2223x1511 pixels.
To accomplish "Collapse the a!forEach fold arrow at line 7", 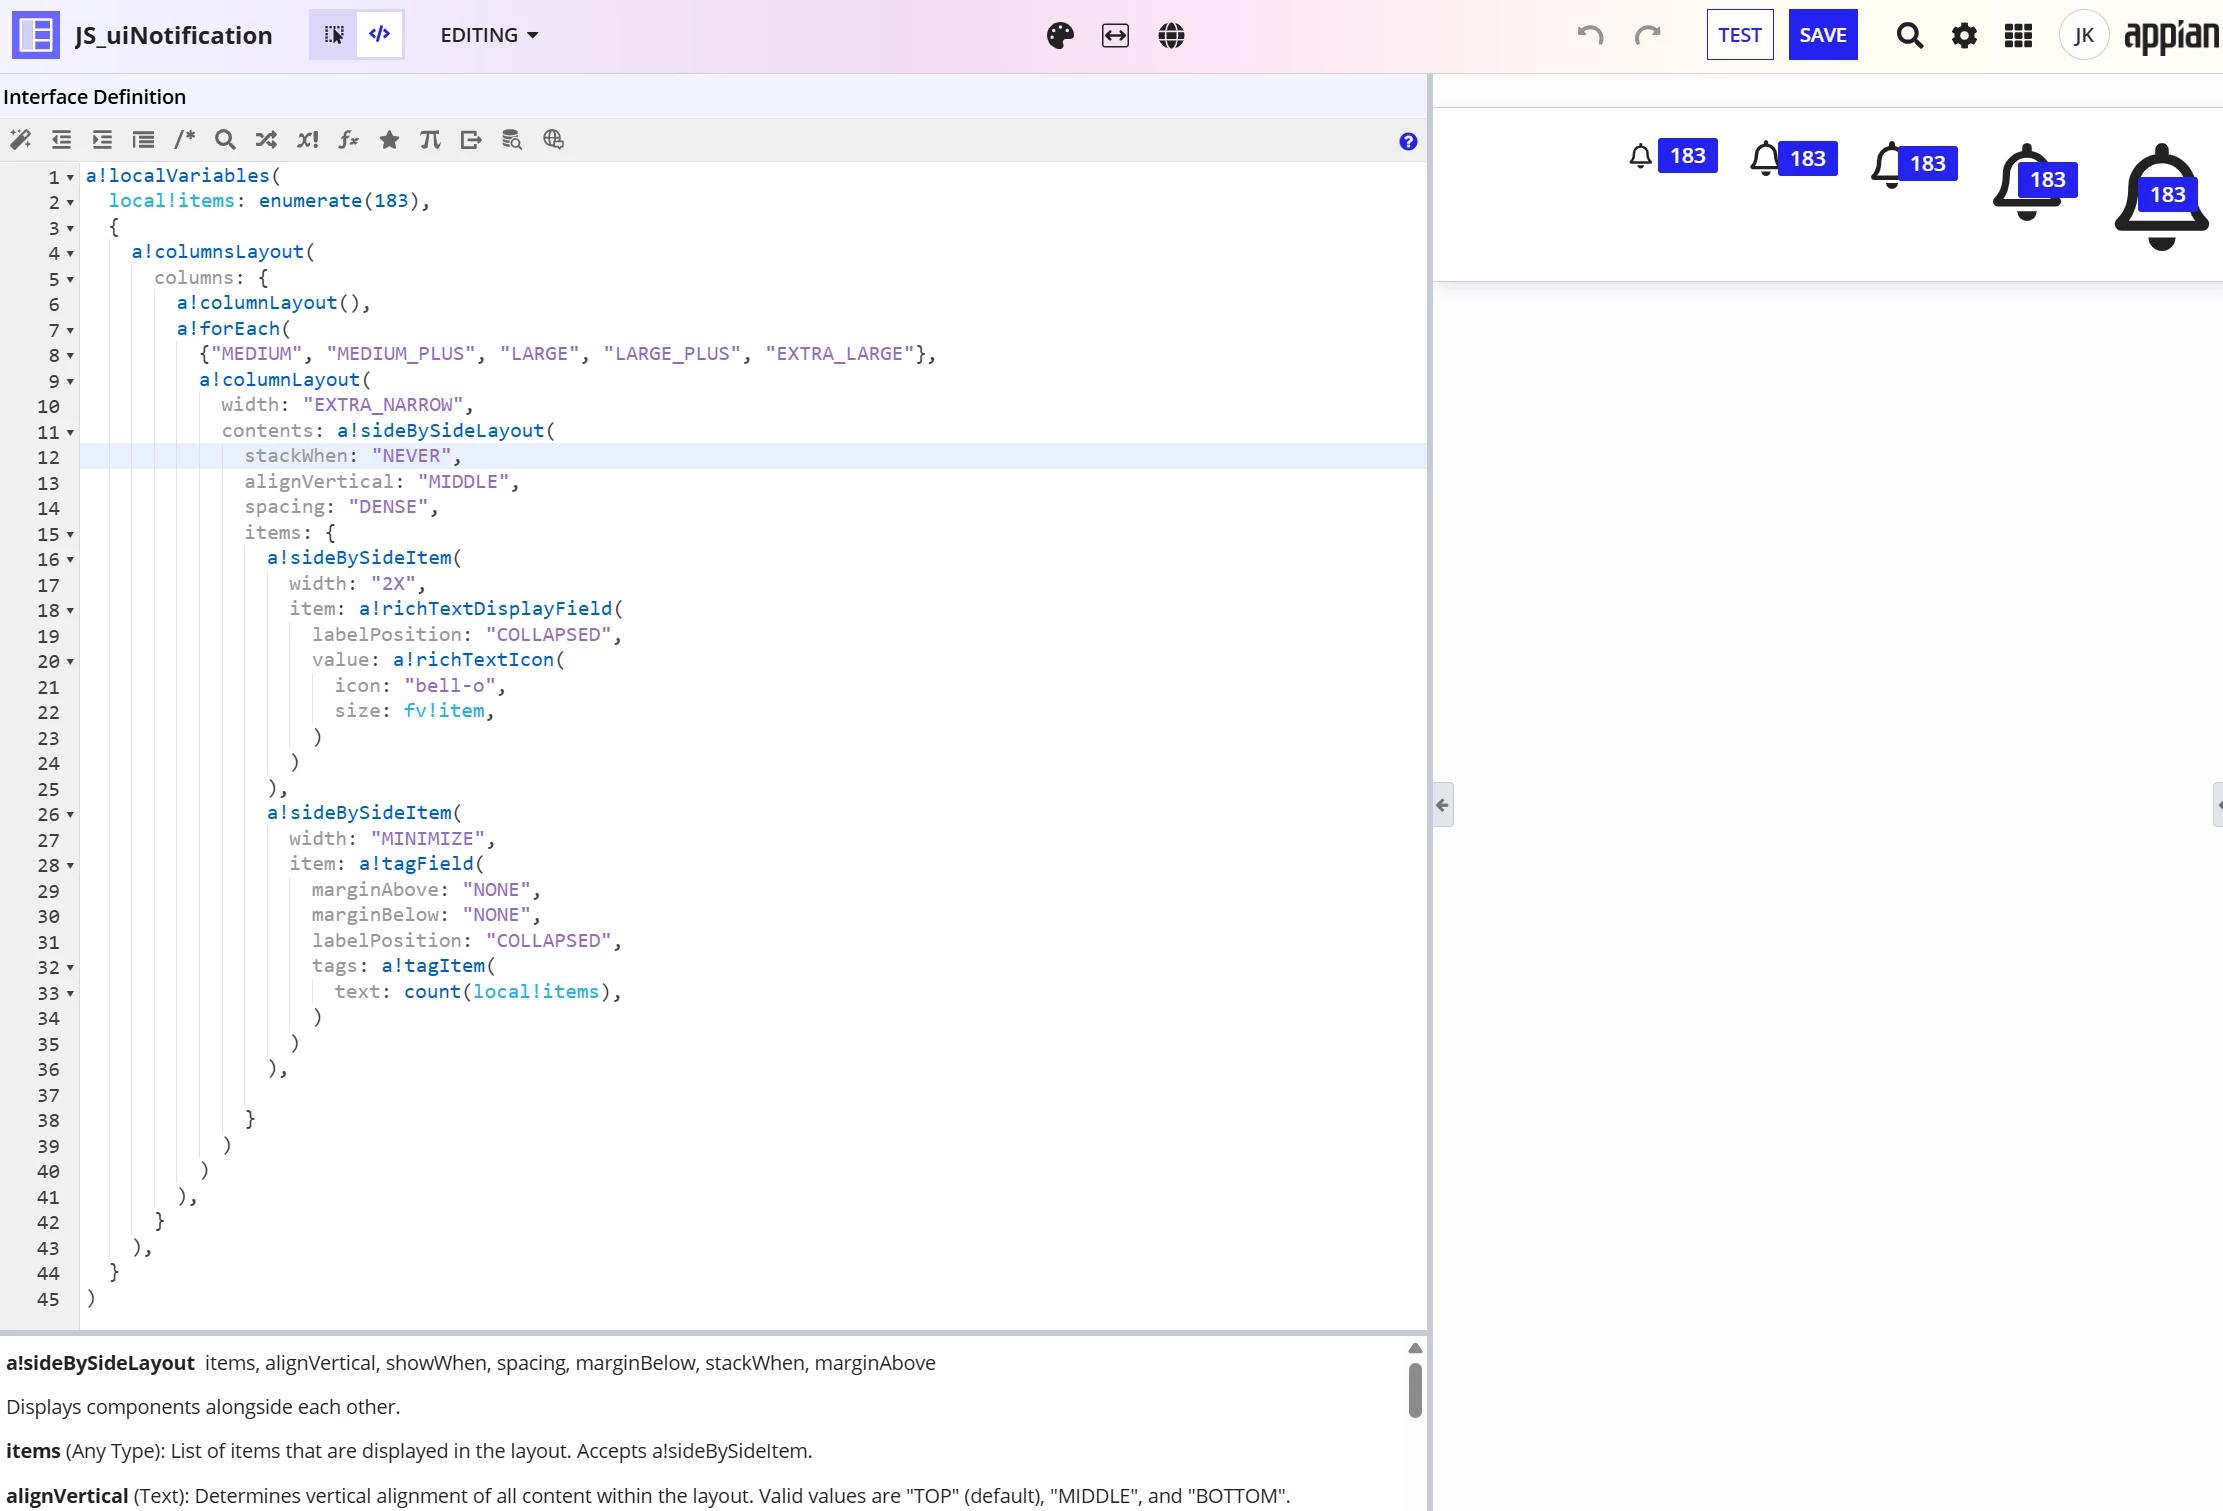I will [70, 330].
